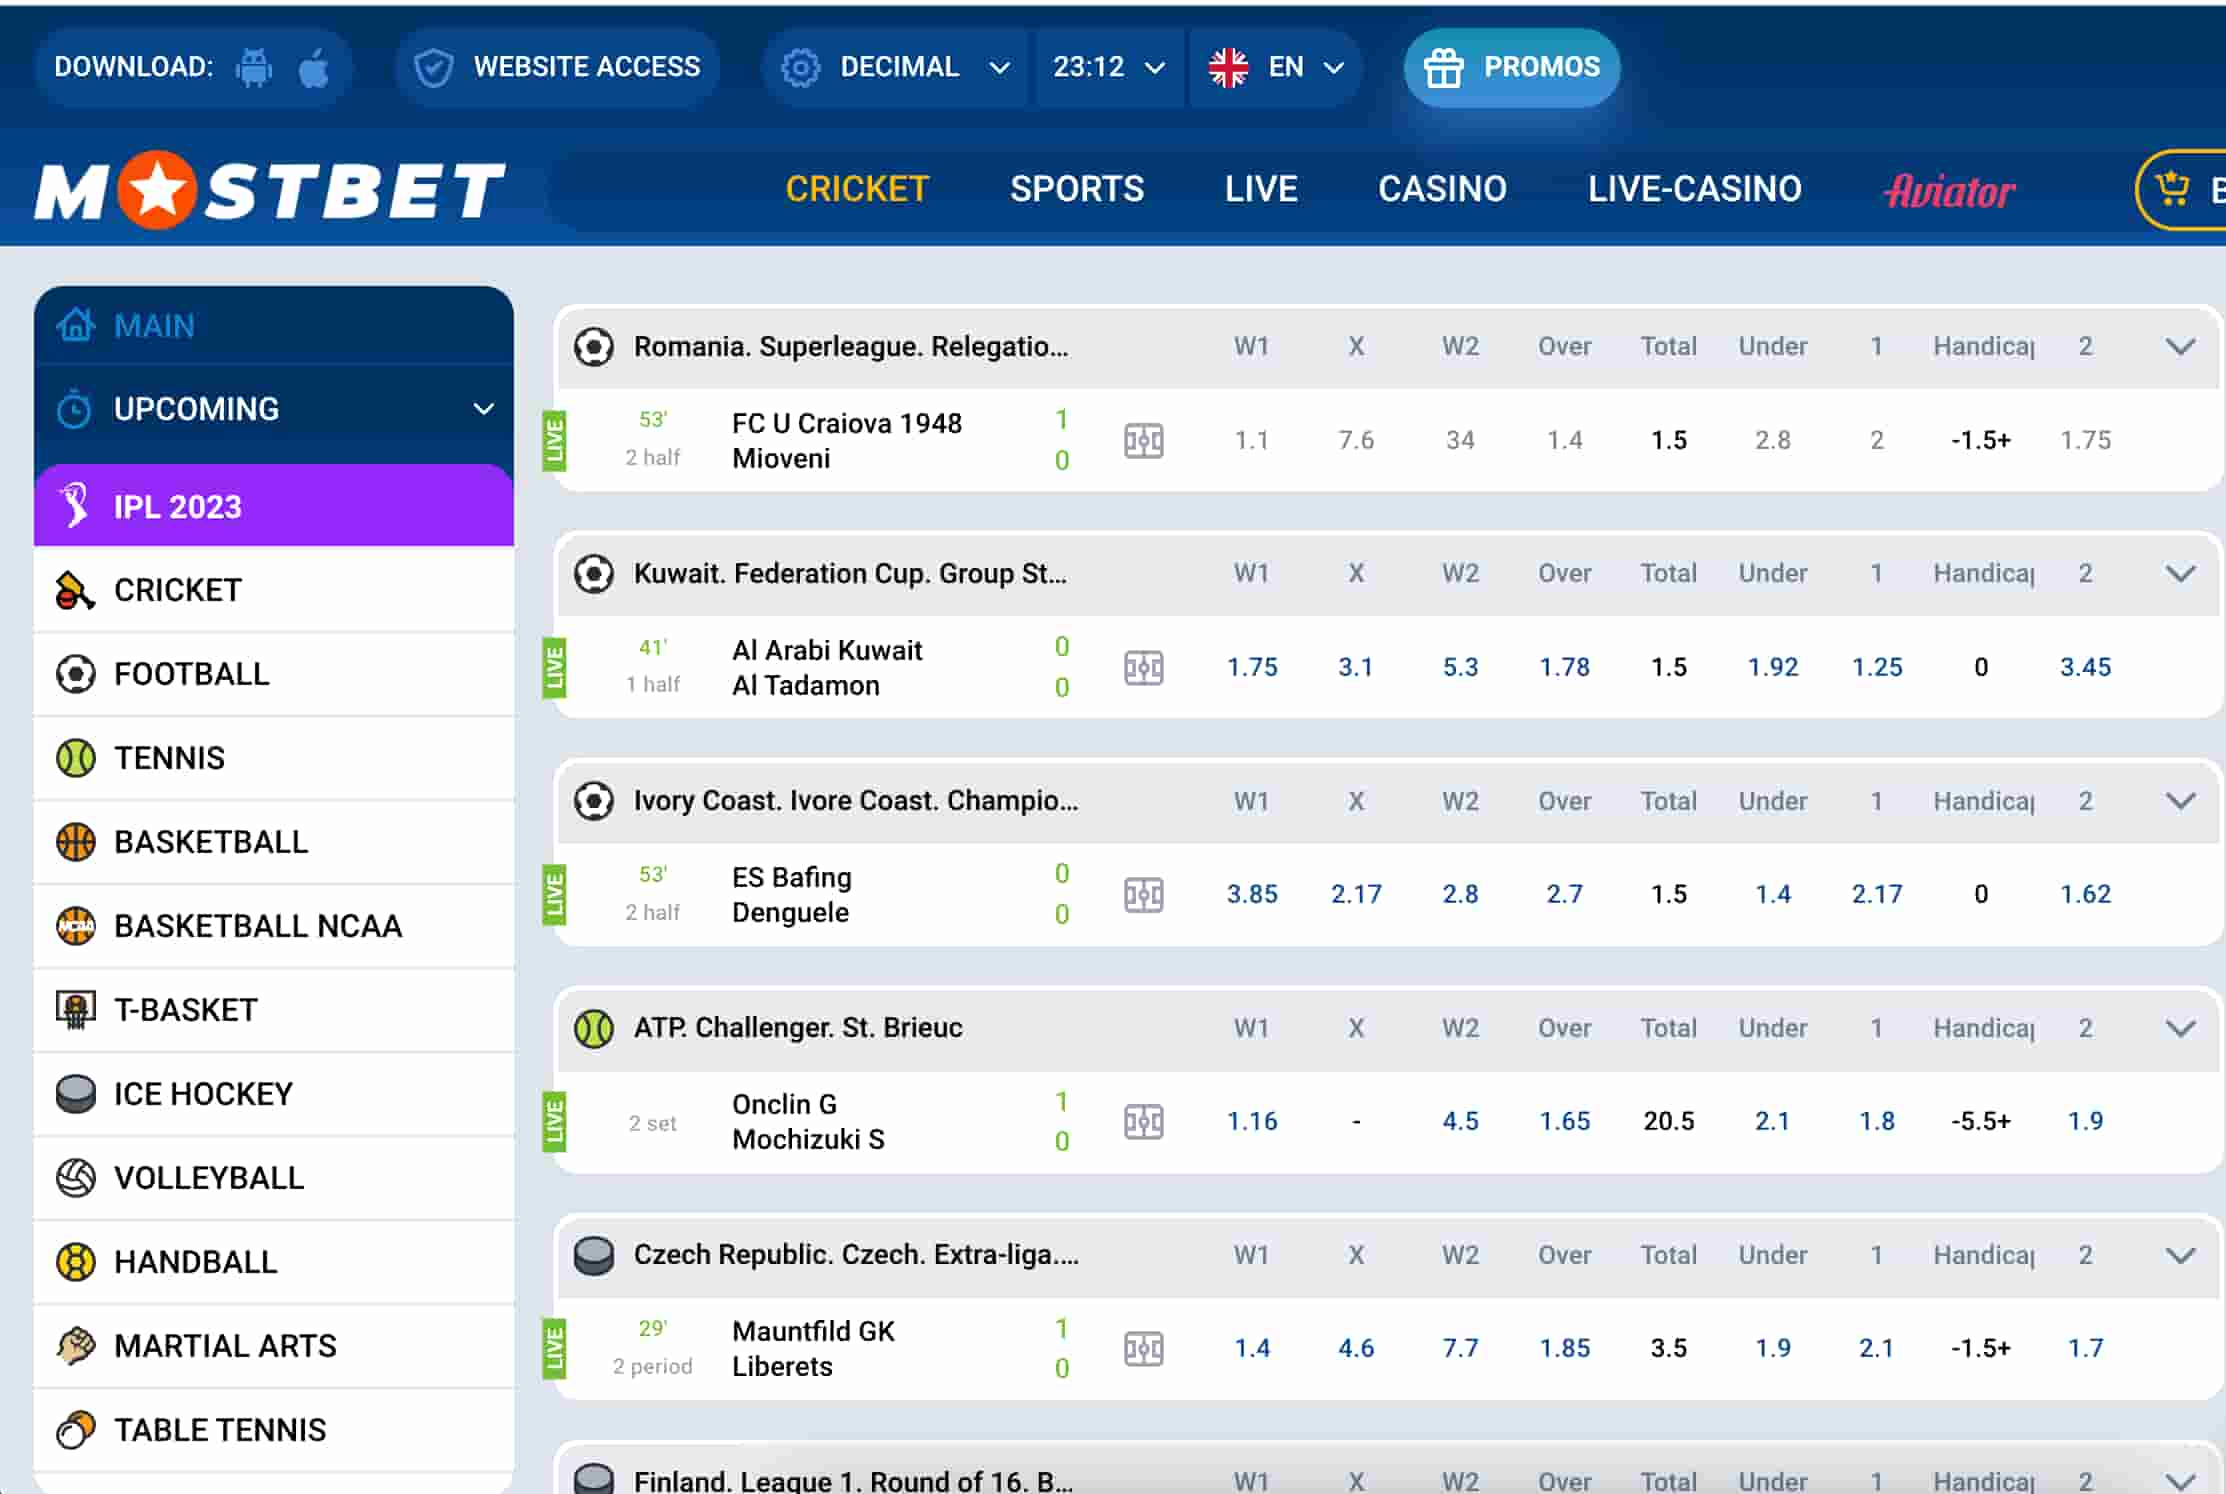Click the UK flag language icon
2226x1494 pixels.
1228,67
